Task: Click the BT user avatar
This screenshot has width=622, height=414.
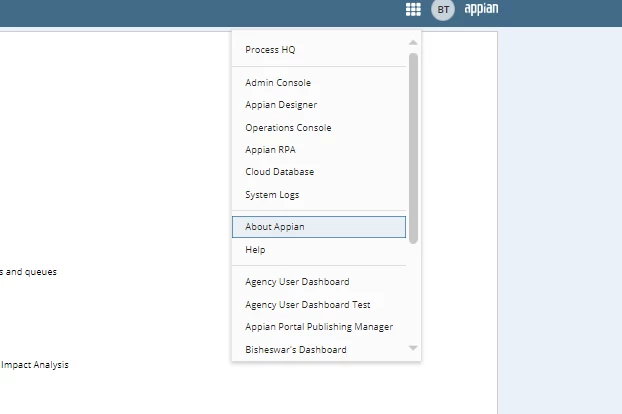Action: (x=443, y=9)
